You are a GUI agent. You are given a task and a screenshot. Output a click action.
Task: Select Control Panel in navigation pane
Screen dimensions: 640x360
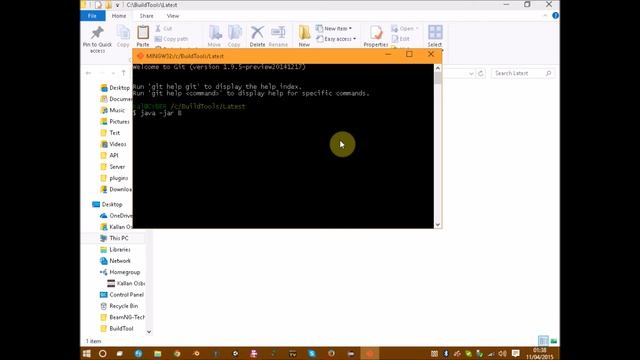click(x=122, y=295)
